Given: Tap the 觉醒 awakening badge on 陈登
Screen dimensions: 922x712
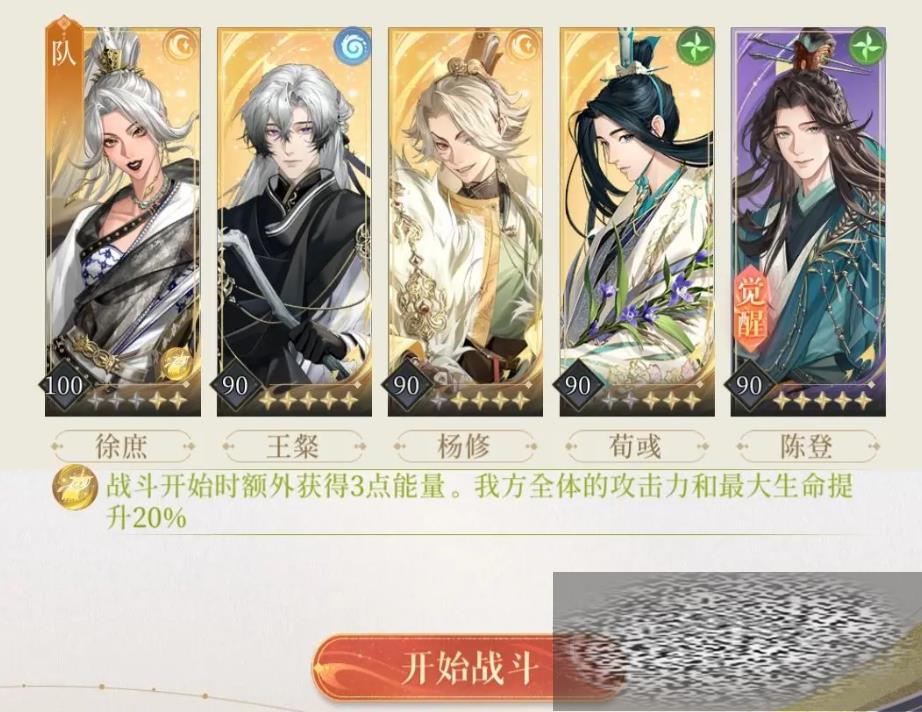Looking at the screenshot, I should pyautogui.click(x=751, y=307).
